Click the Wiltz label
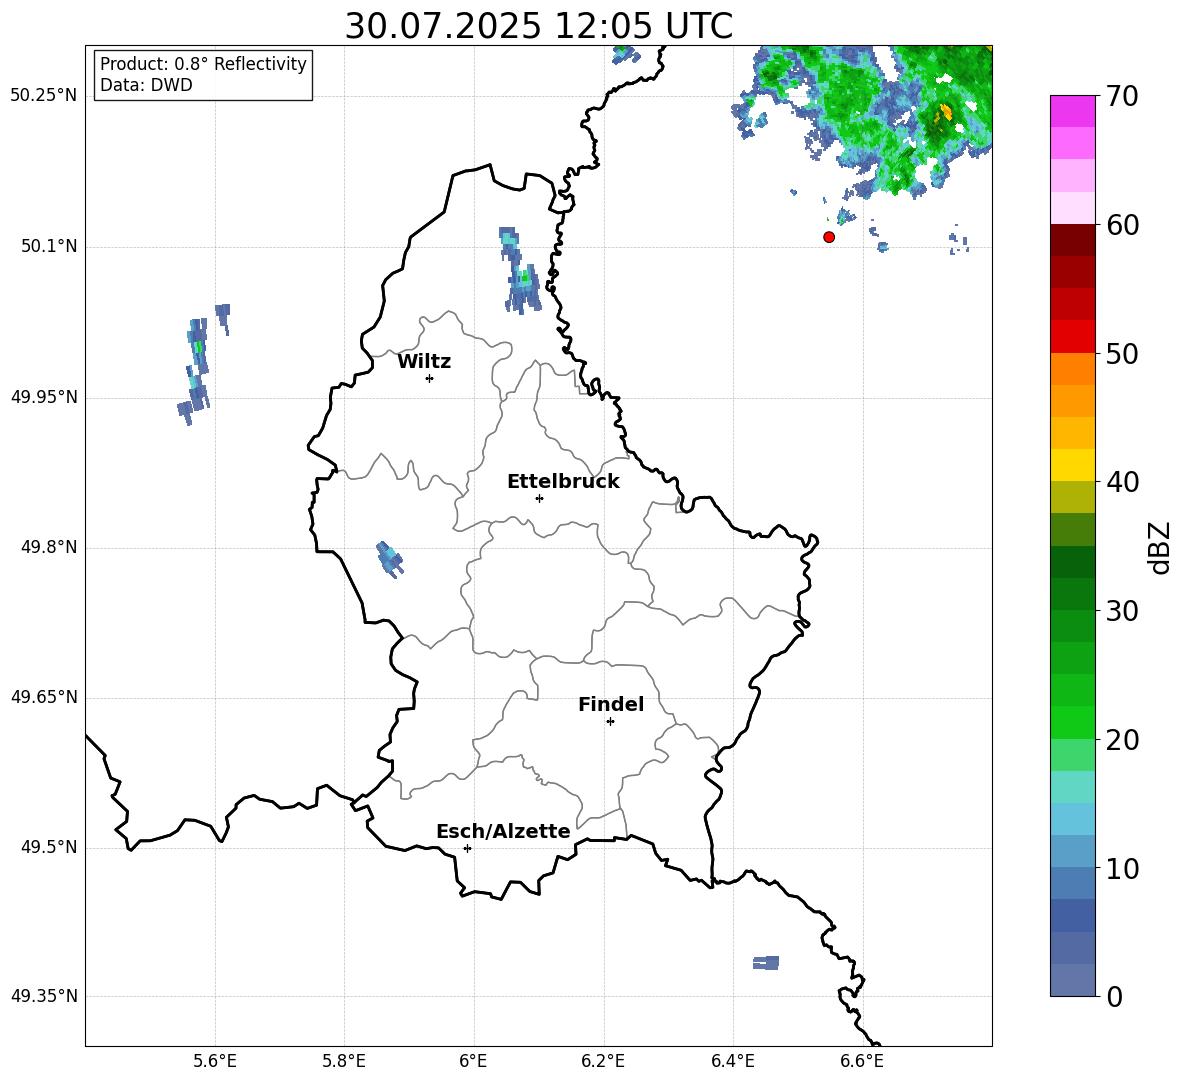The height and width of the screenshot is (1081, 1184). click(424, 362)
